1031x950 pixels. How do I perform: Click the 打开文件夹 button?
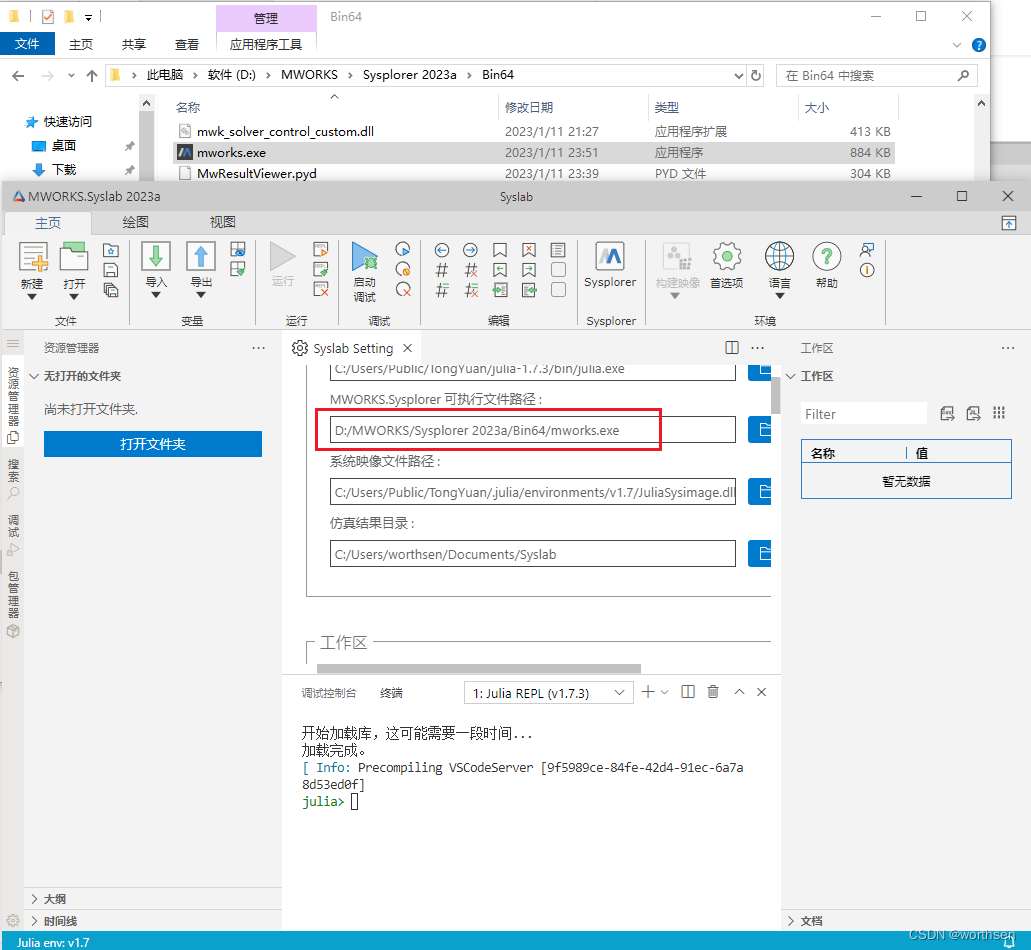pos(153,444)
